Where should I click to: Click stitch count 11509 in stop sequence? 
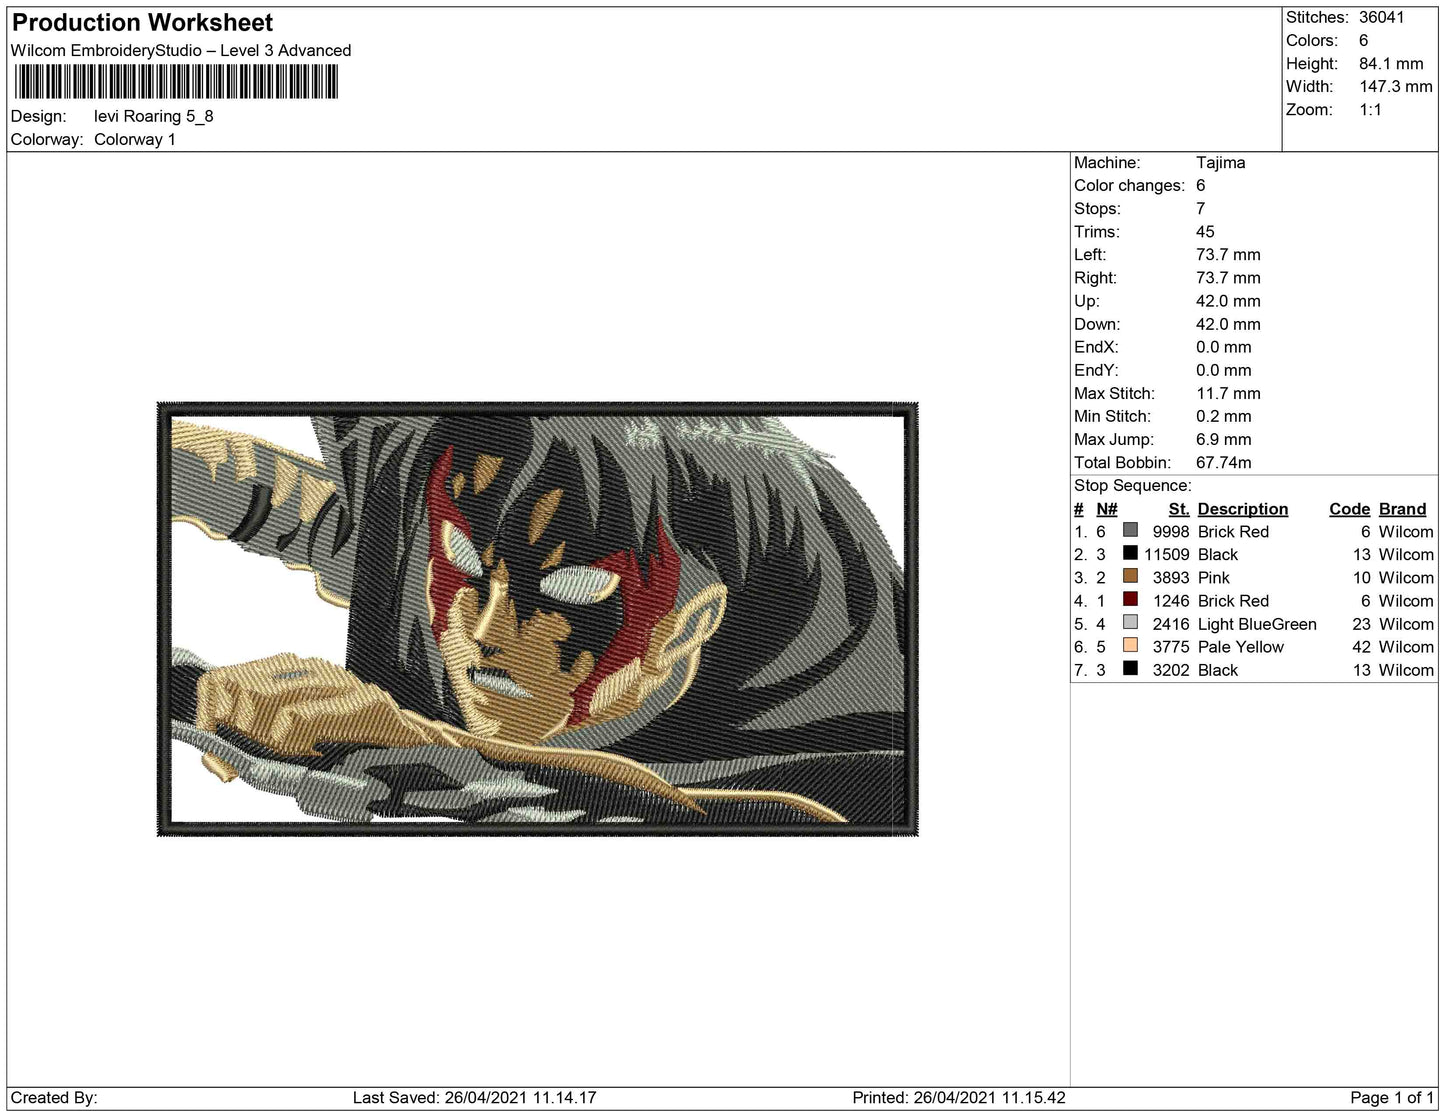[x=1167, y=555]
